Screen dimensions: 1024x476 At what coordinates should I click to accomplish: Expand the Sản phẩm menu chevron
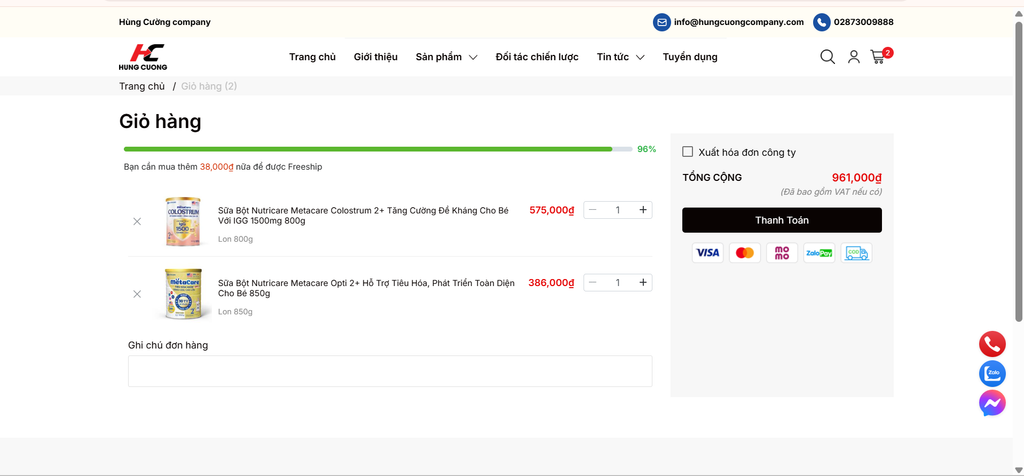pos(473,57)
